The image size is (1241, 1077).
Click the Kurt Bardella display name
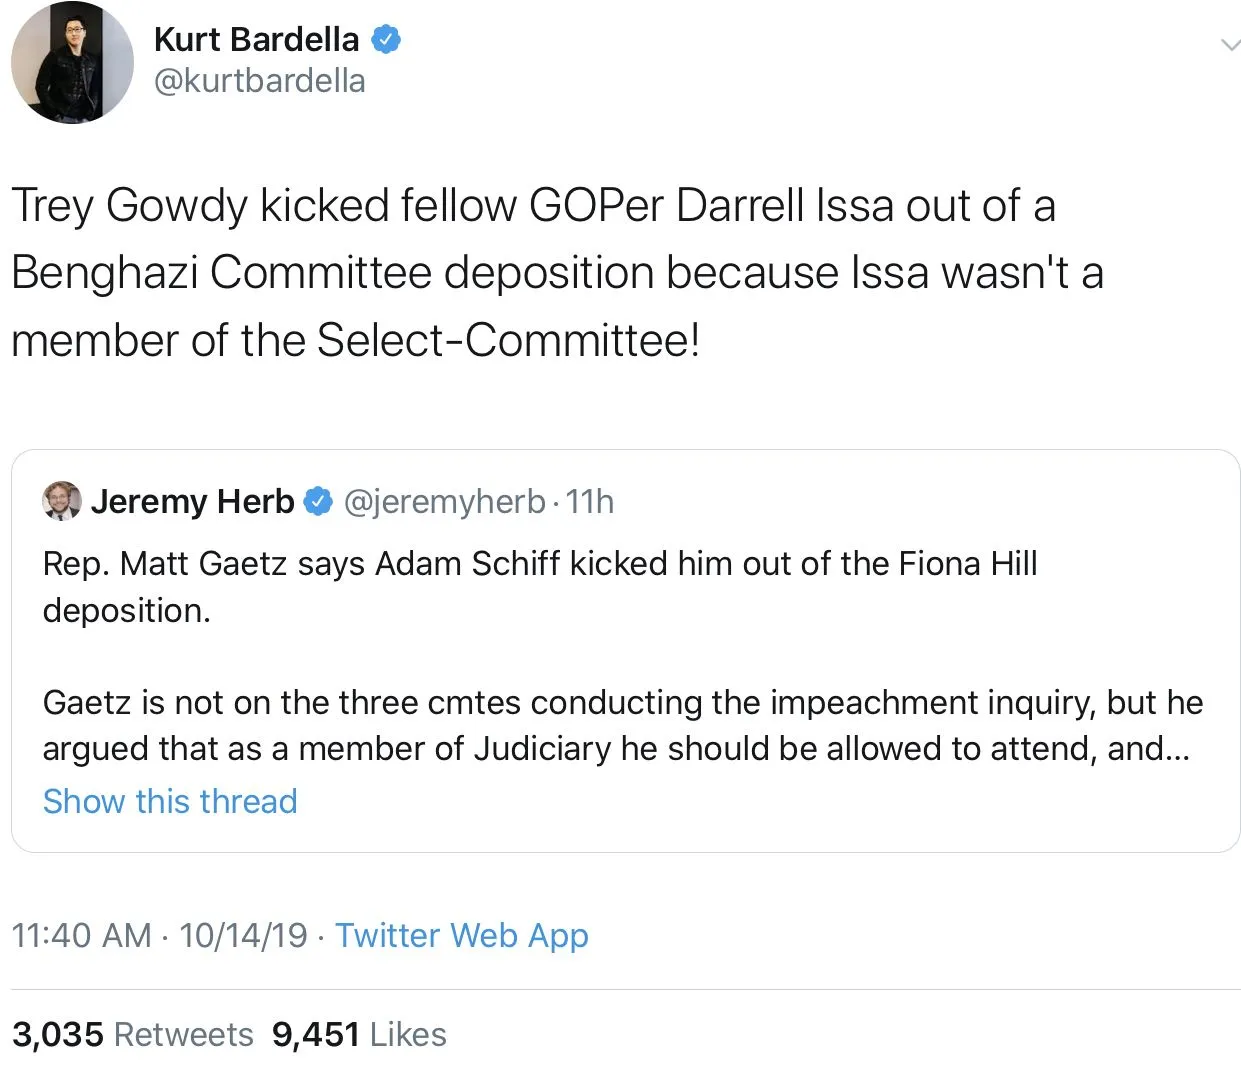[x=256, y=39]
